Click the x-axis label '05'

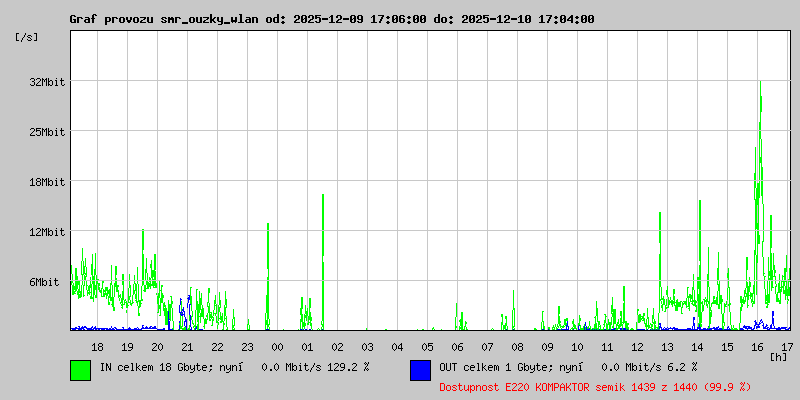428,347
